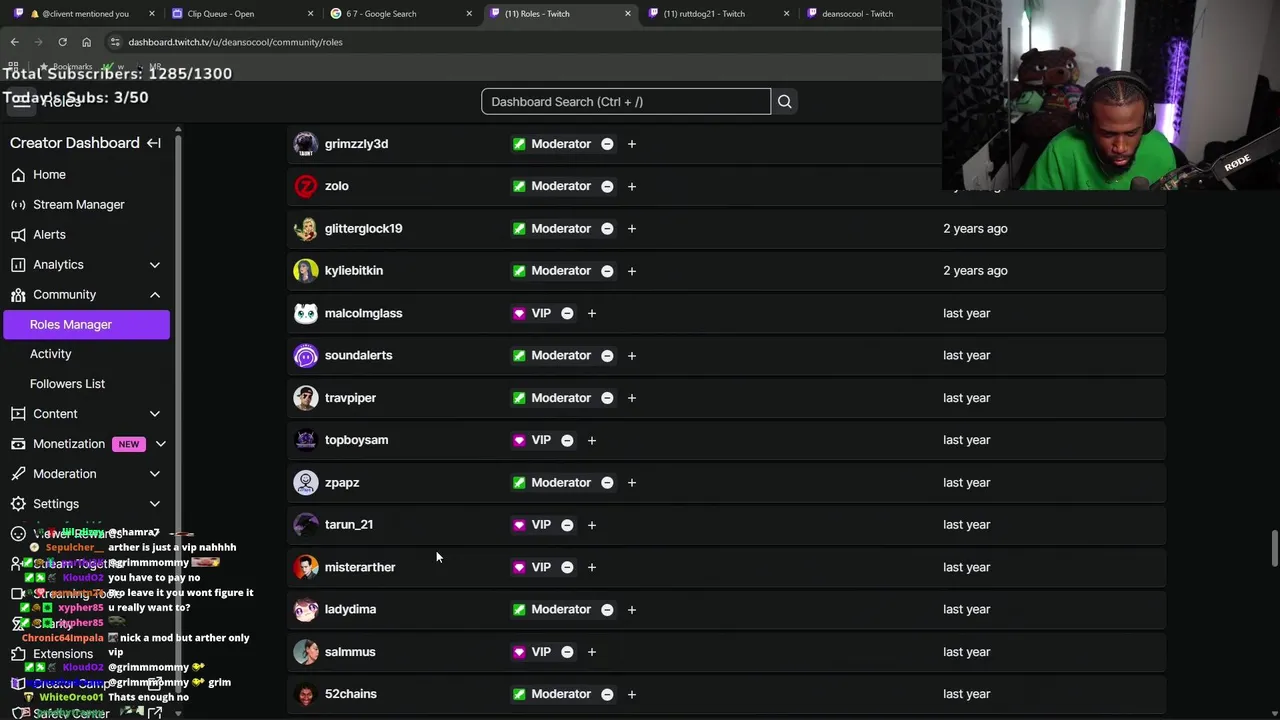
Task: Reload the page with the browser refresh icon
Action: pos(62,42)
